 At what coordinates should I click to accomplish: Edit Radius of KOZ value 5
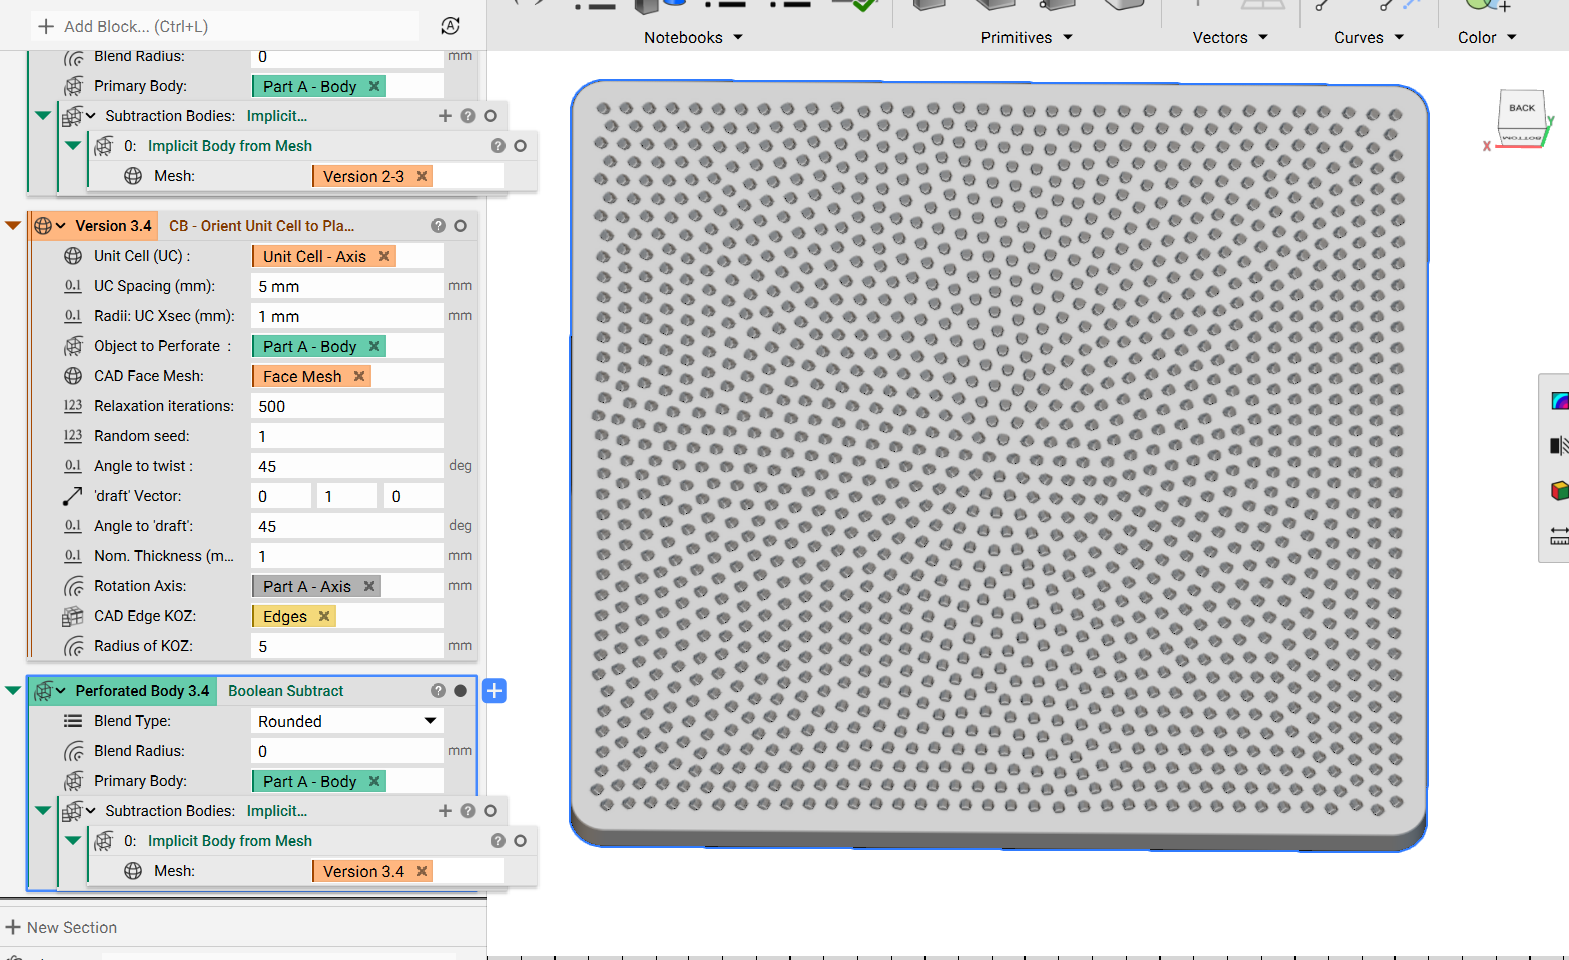(347, 646)
